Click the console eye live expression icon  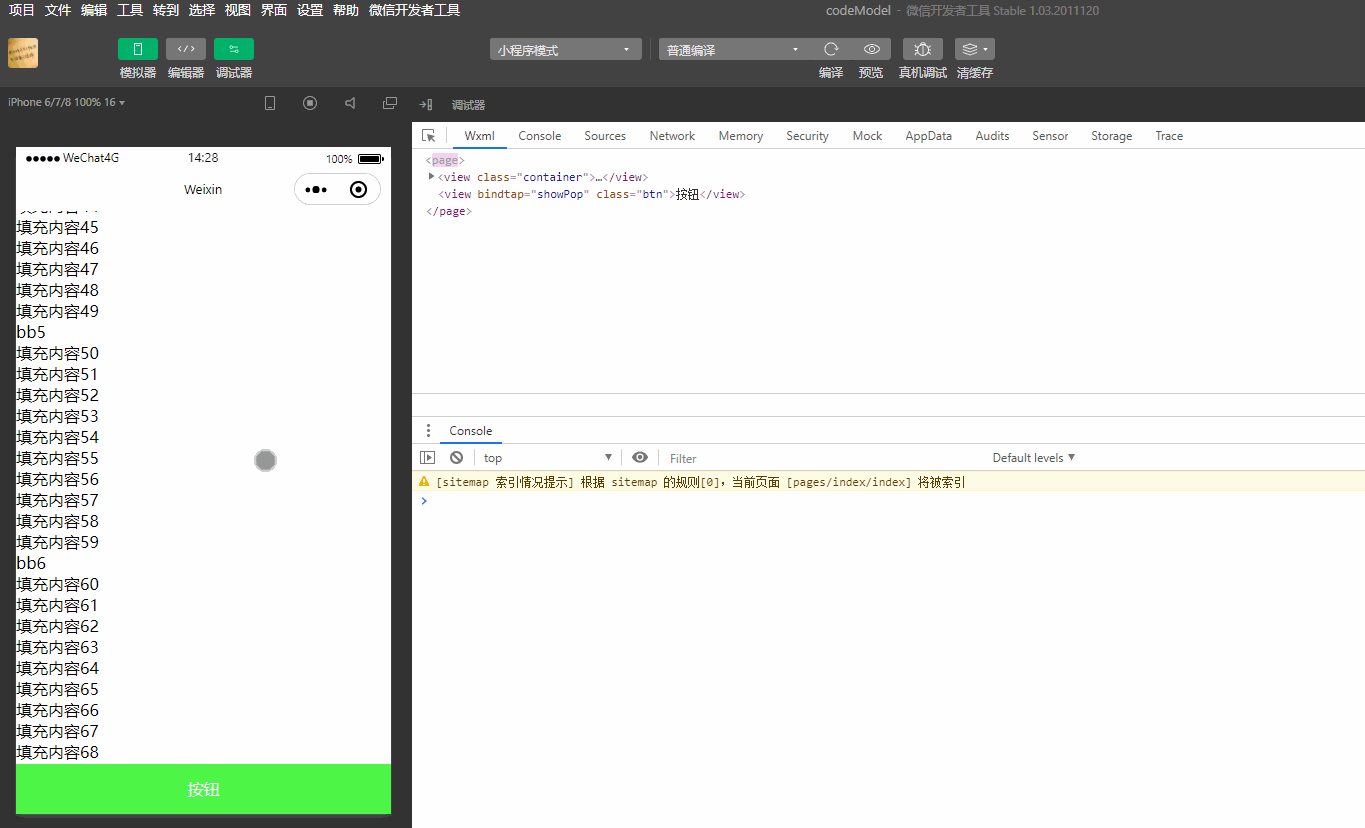(640, 457)
